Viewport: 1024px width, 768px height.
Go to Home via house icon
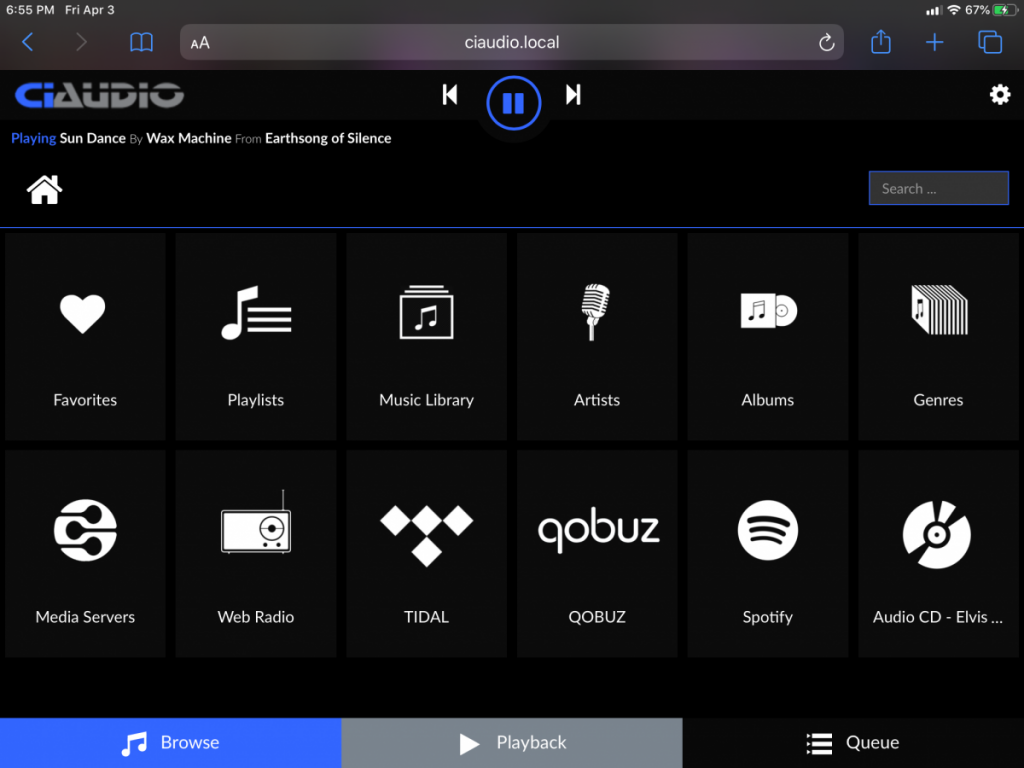pos(44,190)
